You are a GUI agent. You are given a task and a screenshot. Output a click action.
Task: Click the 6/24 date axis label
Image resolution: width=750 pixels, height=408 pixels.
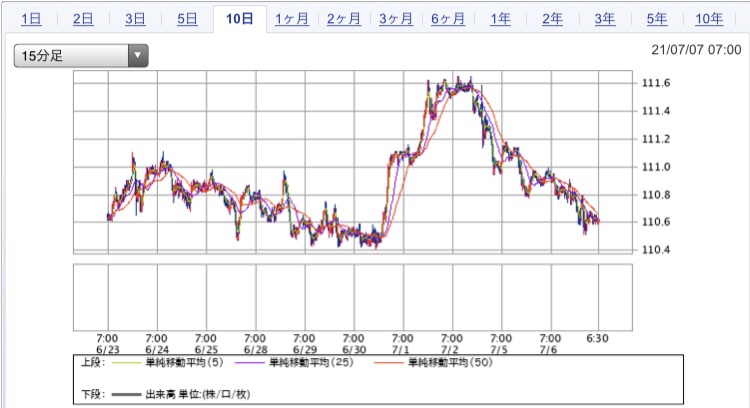pyautogui.click(x=157, y=350)
